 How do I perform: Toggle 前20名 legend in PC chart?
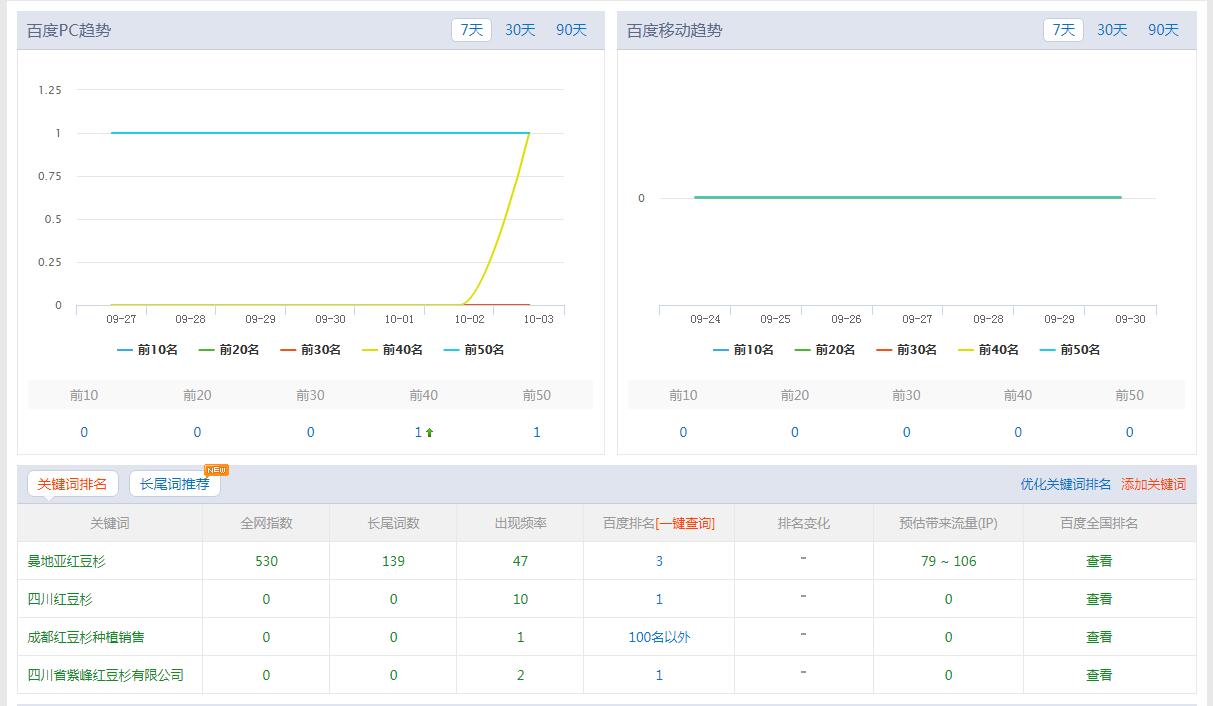click(229, 350)
